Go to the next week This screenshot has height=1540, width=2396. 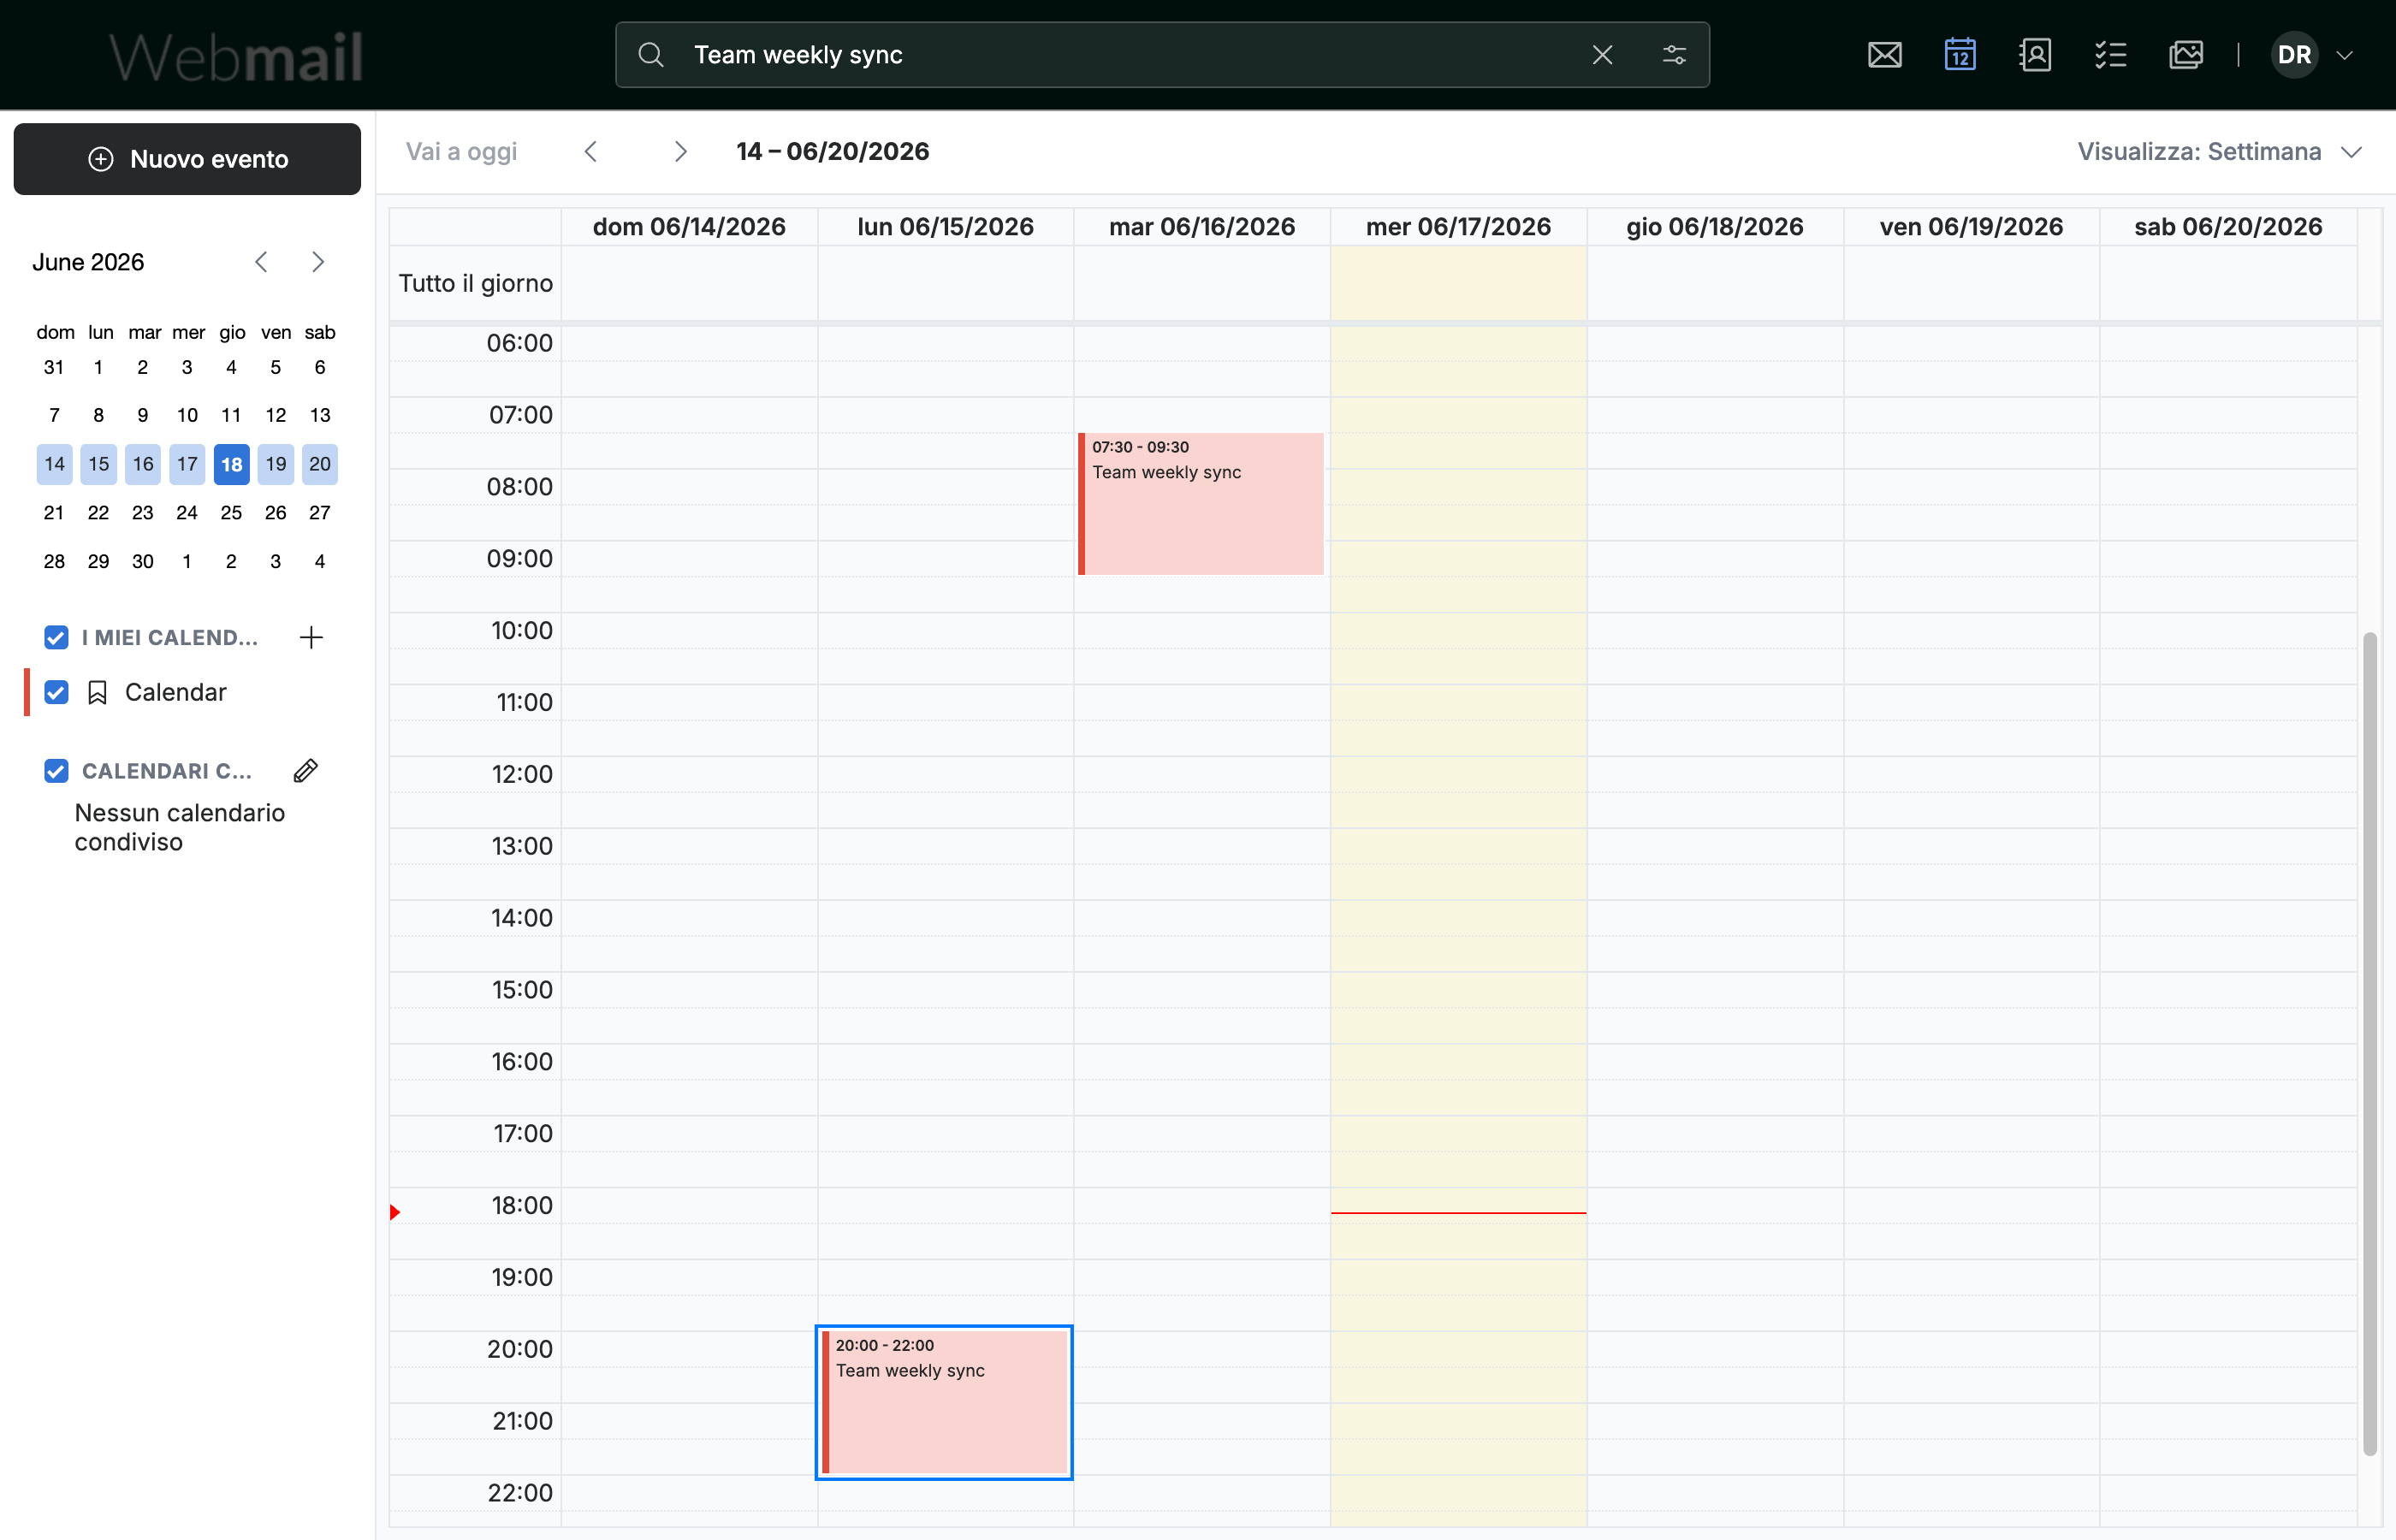pos(680,151)
